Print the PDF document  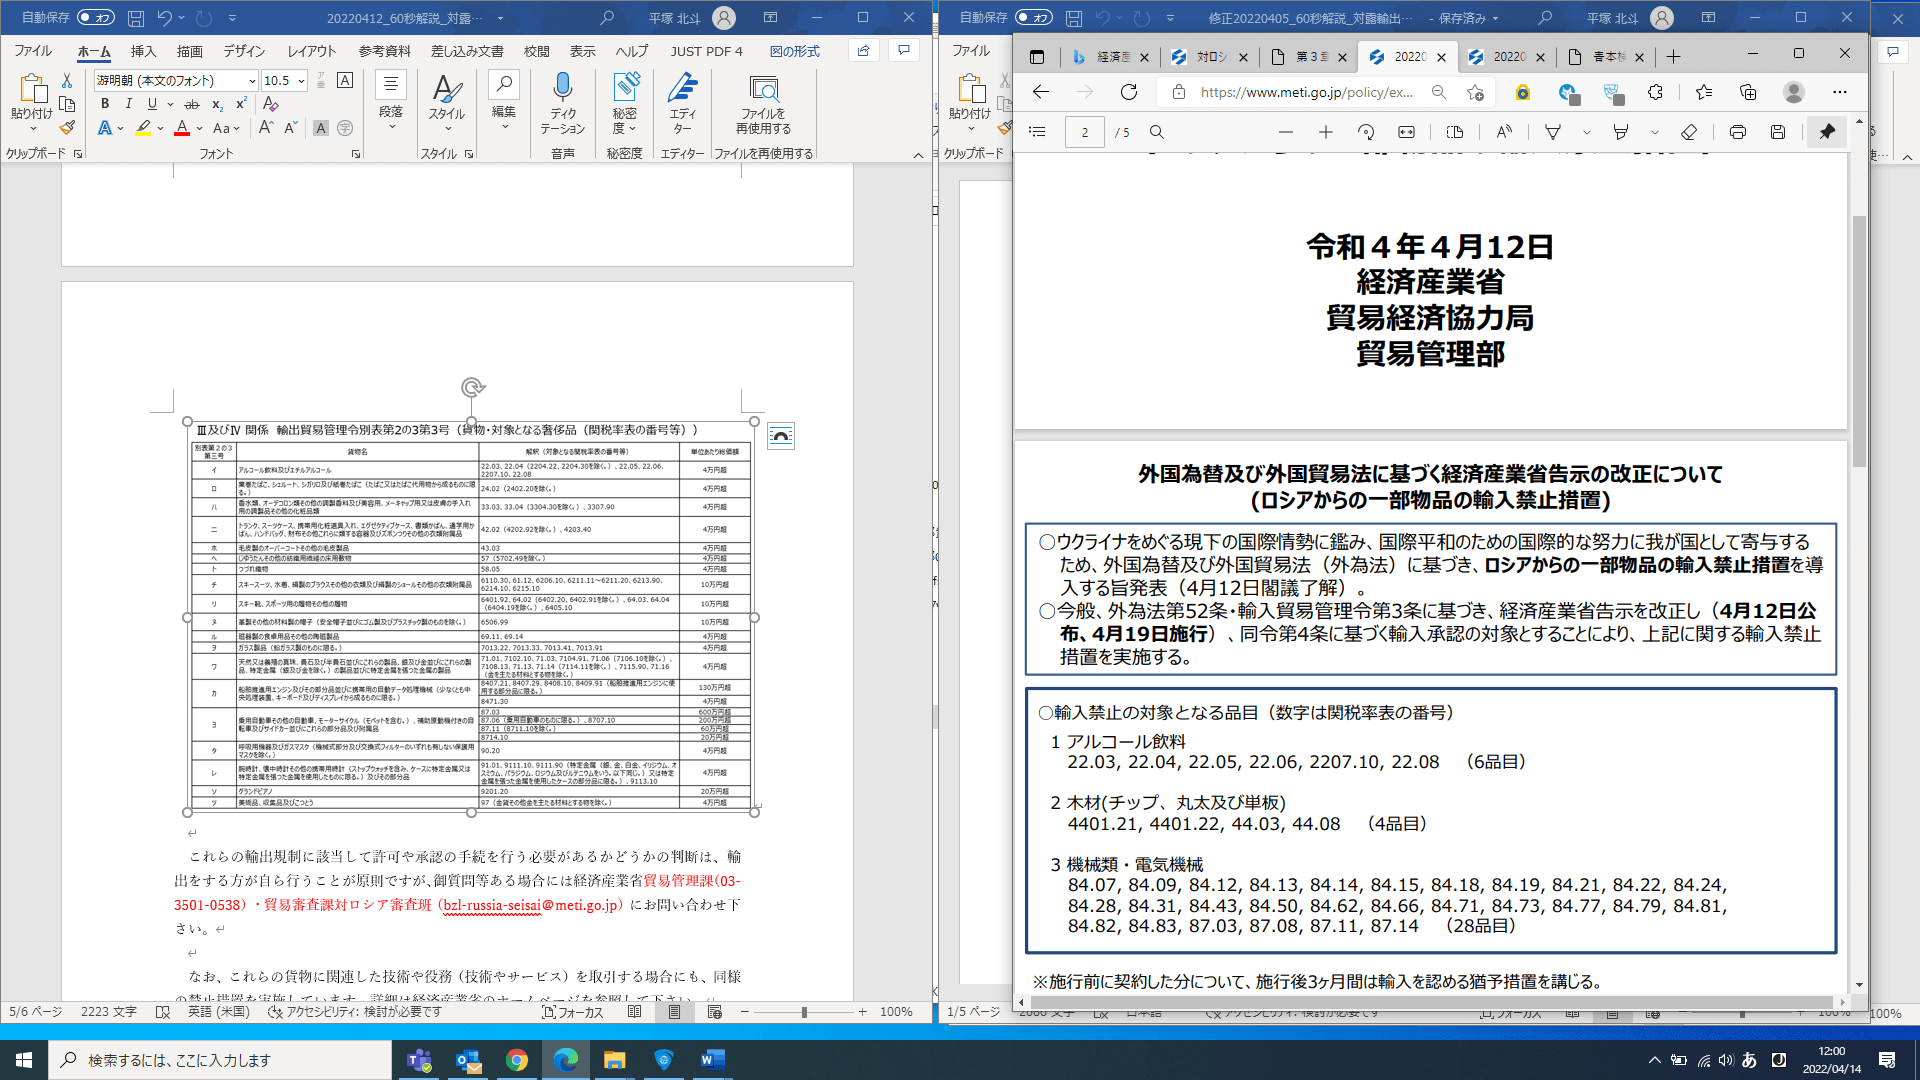click(1738, 132)
